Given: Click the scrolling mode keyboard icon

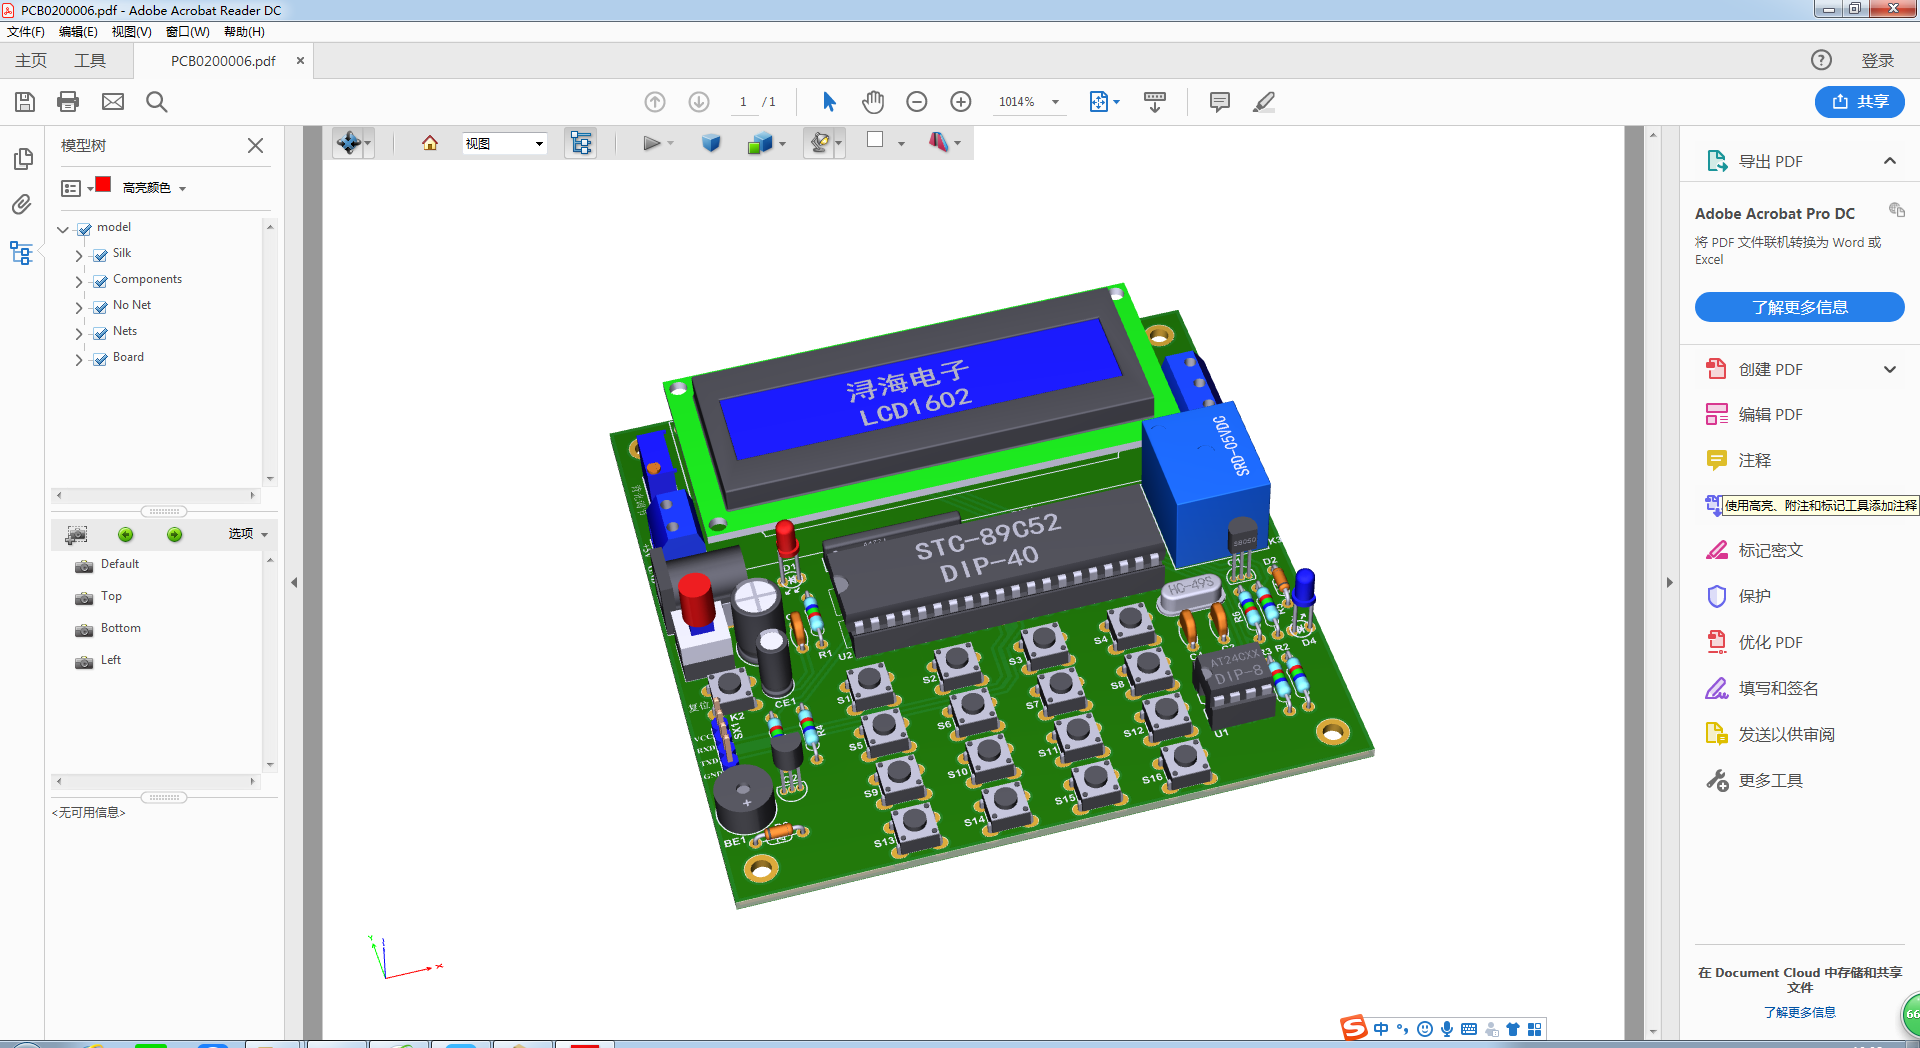Looking at the screenshot, I should tap(1155, 101).
